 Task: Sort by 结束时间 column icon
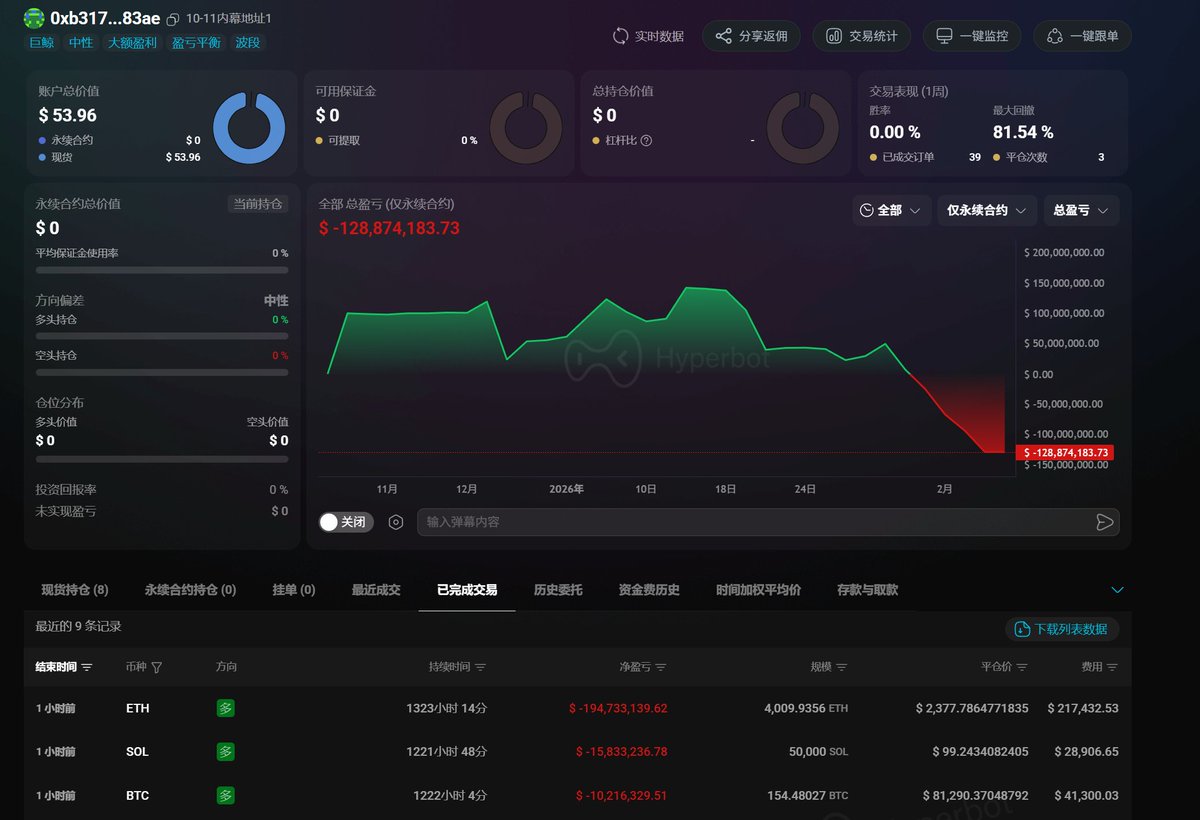(87, 667)
